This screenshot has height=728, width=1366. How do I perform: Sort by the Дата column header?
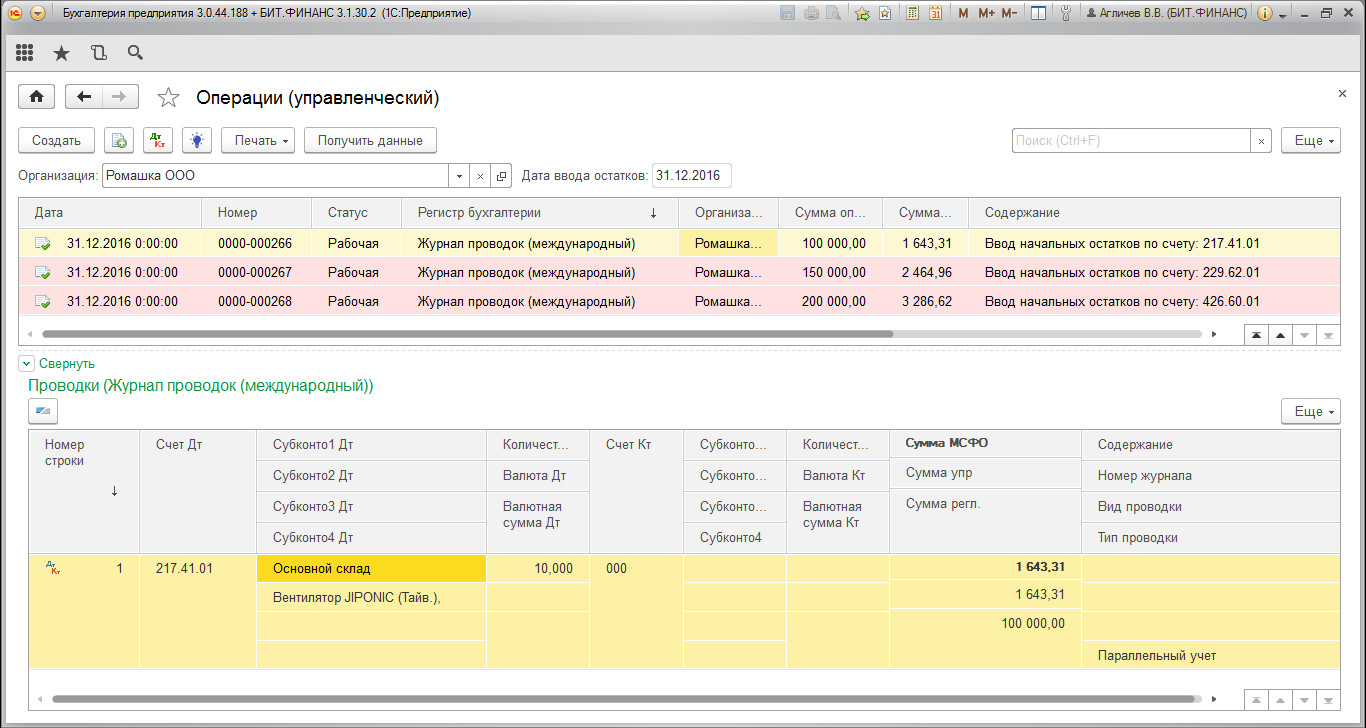pos(110,213)
